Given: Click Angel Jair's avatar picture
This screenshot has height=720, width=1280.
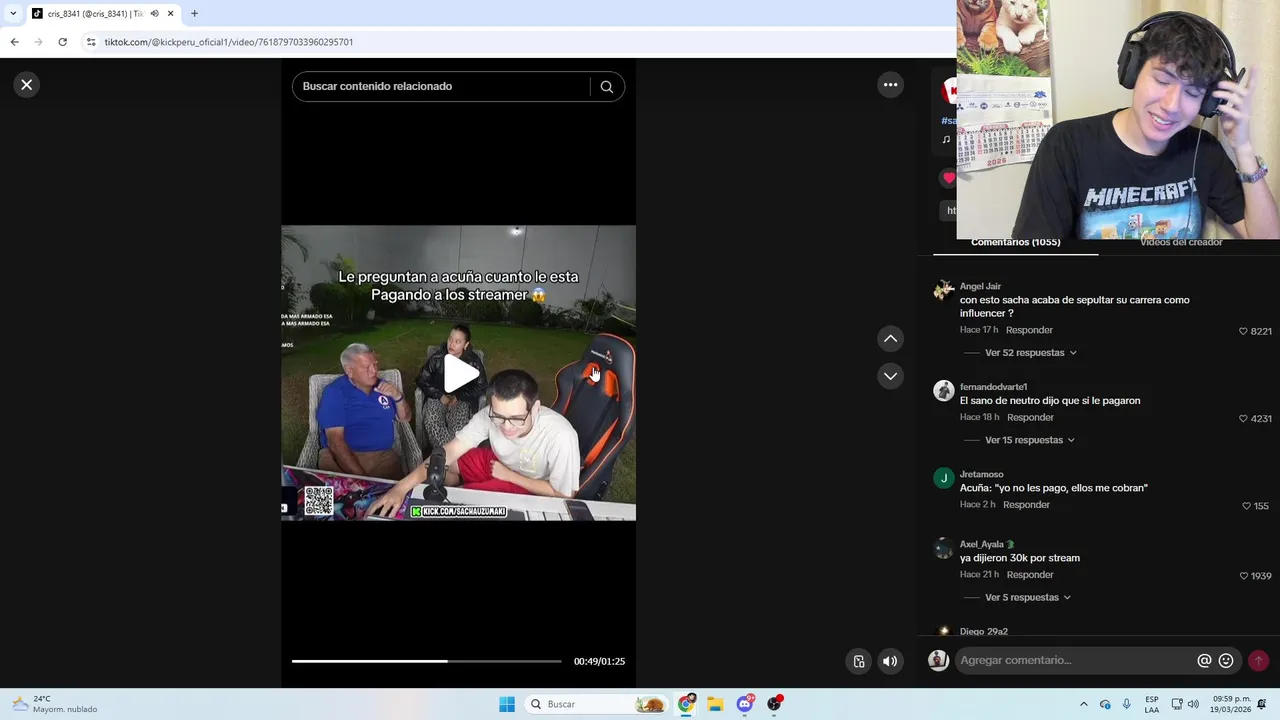Looking at the screenshot, I should coord(943,290).
